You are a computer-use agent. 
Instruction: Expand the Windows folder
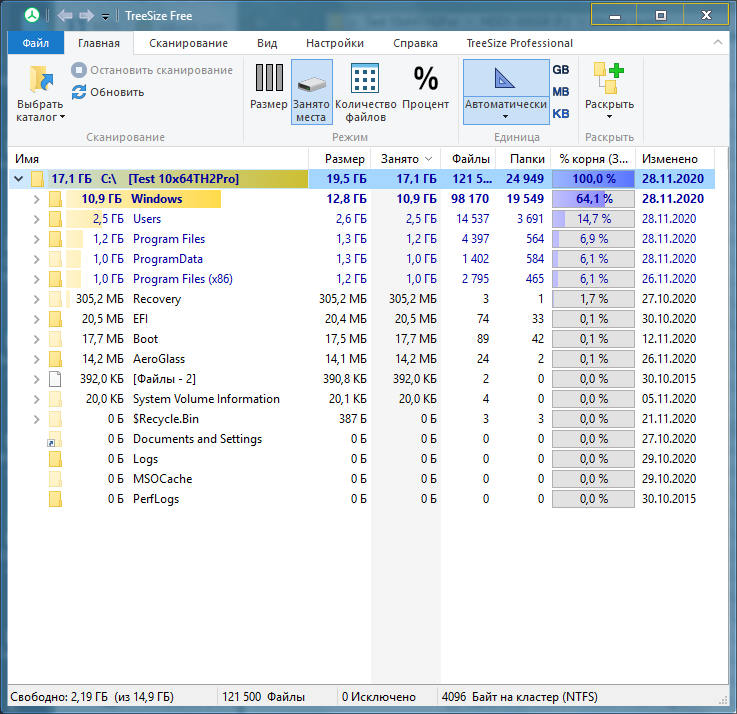pyautogui.click(x=36, y=199)
